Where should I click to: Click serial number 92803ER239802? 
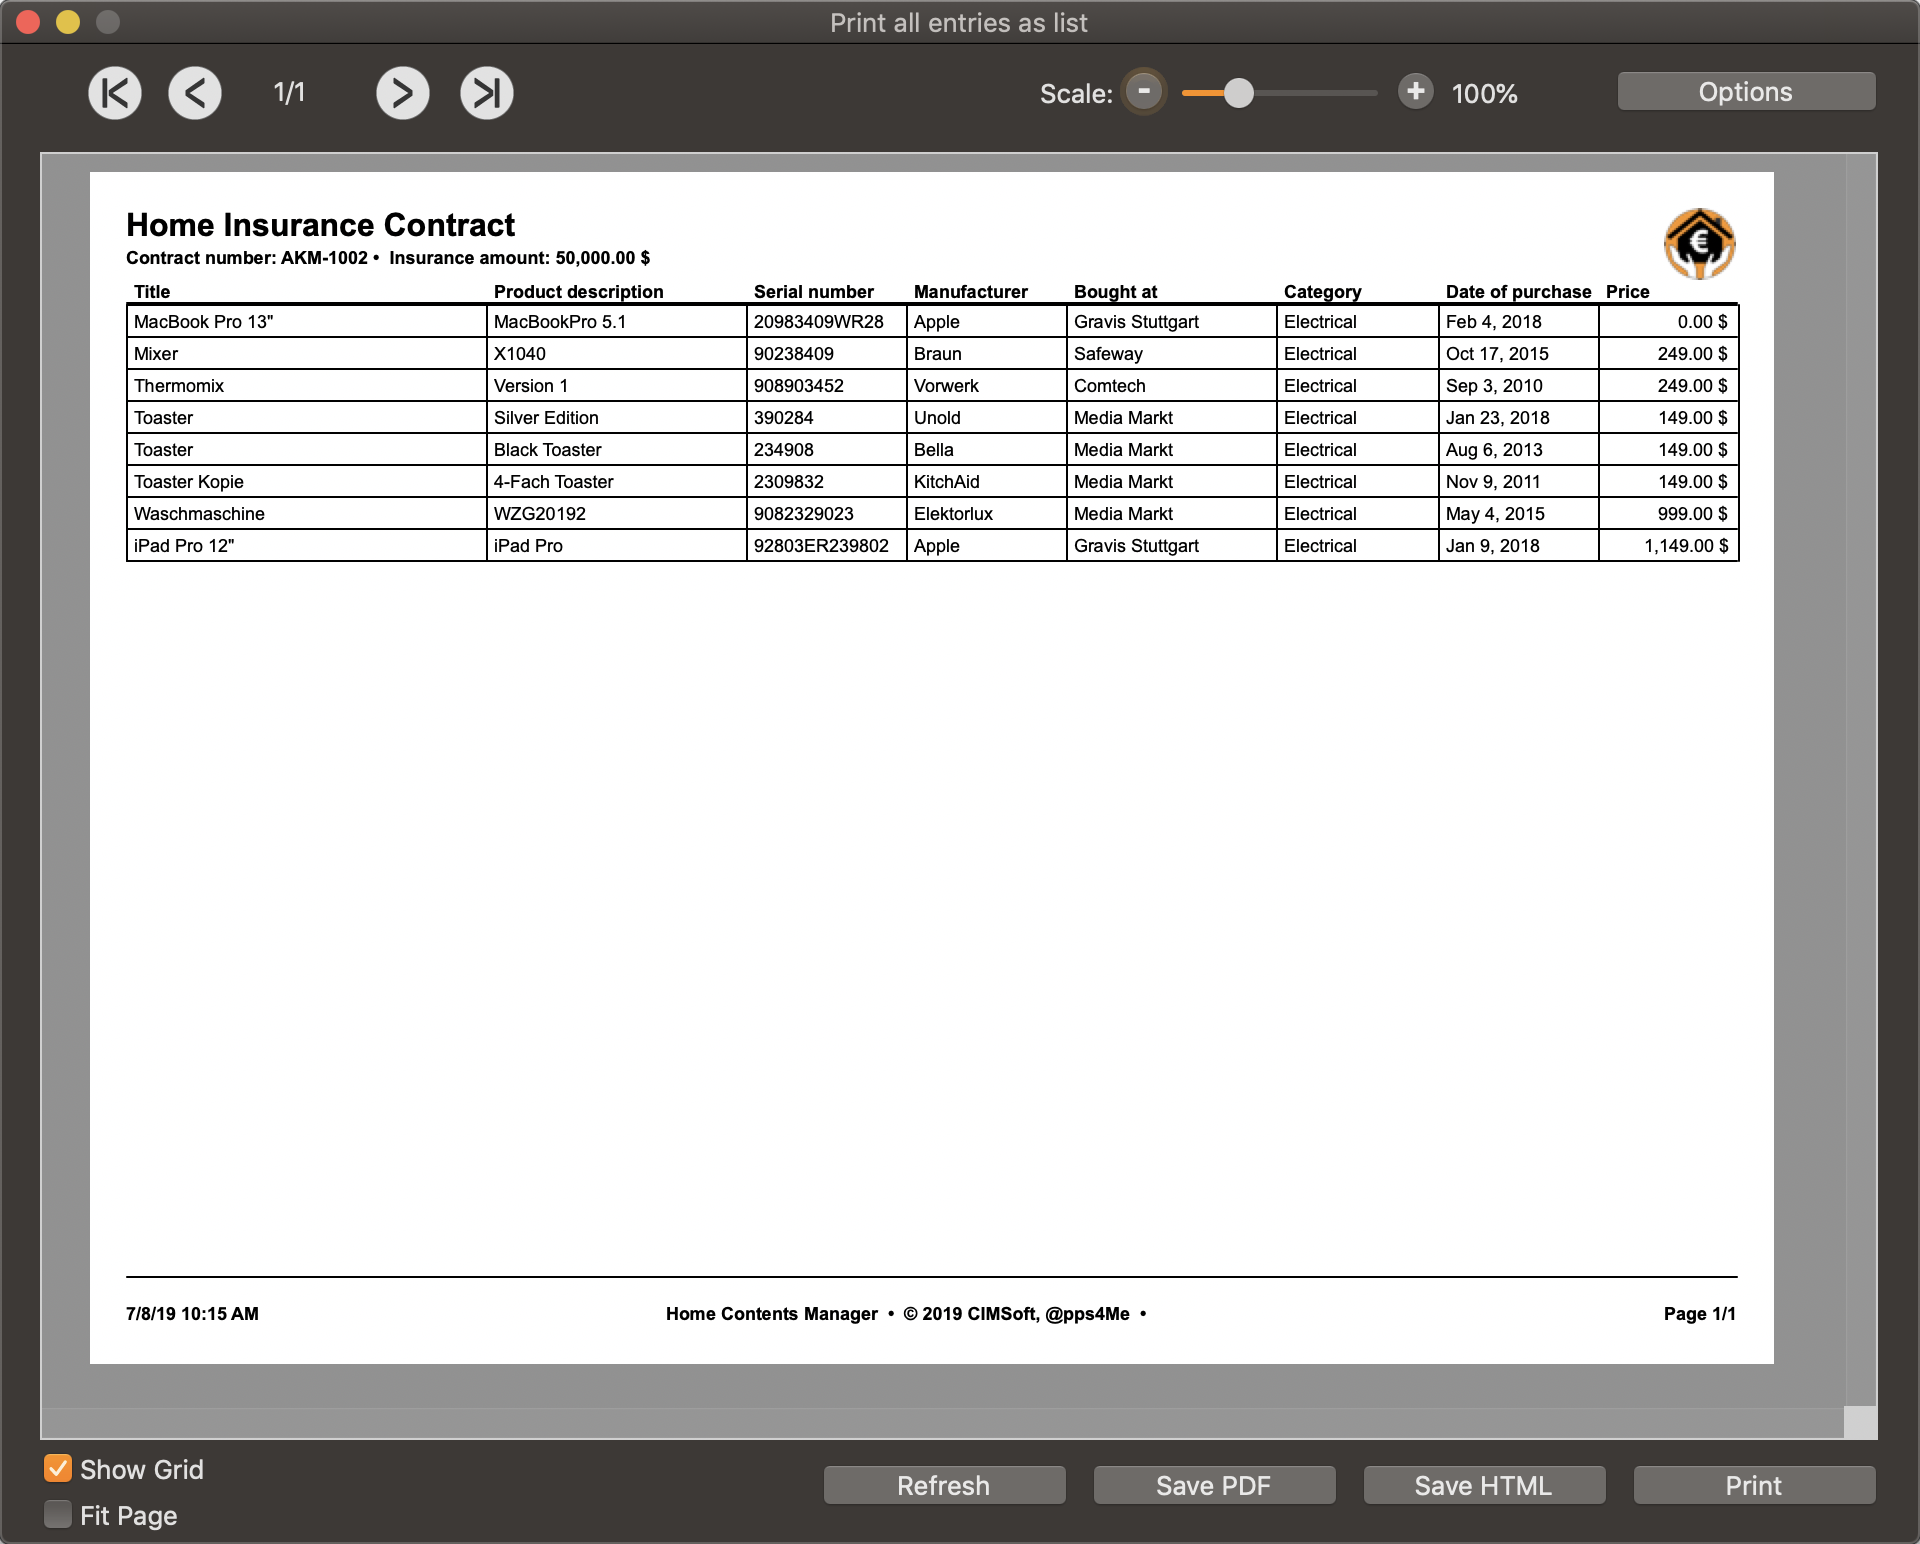click(x=826, y=546)
